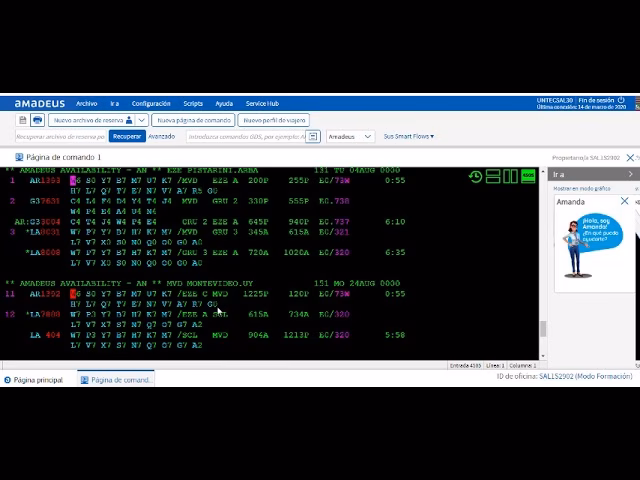Click Nuevo perfil de viajero button

(274, 120)
